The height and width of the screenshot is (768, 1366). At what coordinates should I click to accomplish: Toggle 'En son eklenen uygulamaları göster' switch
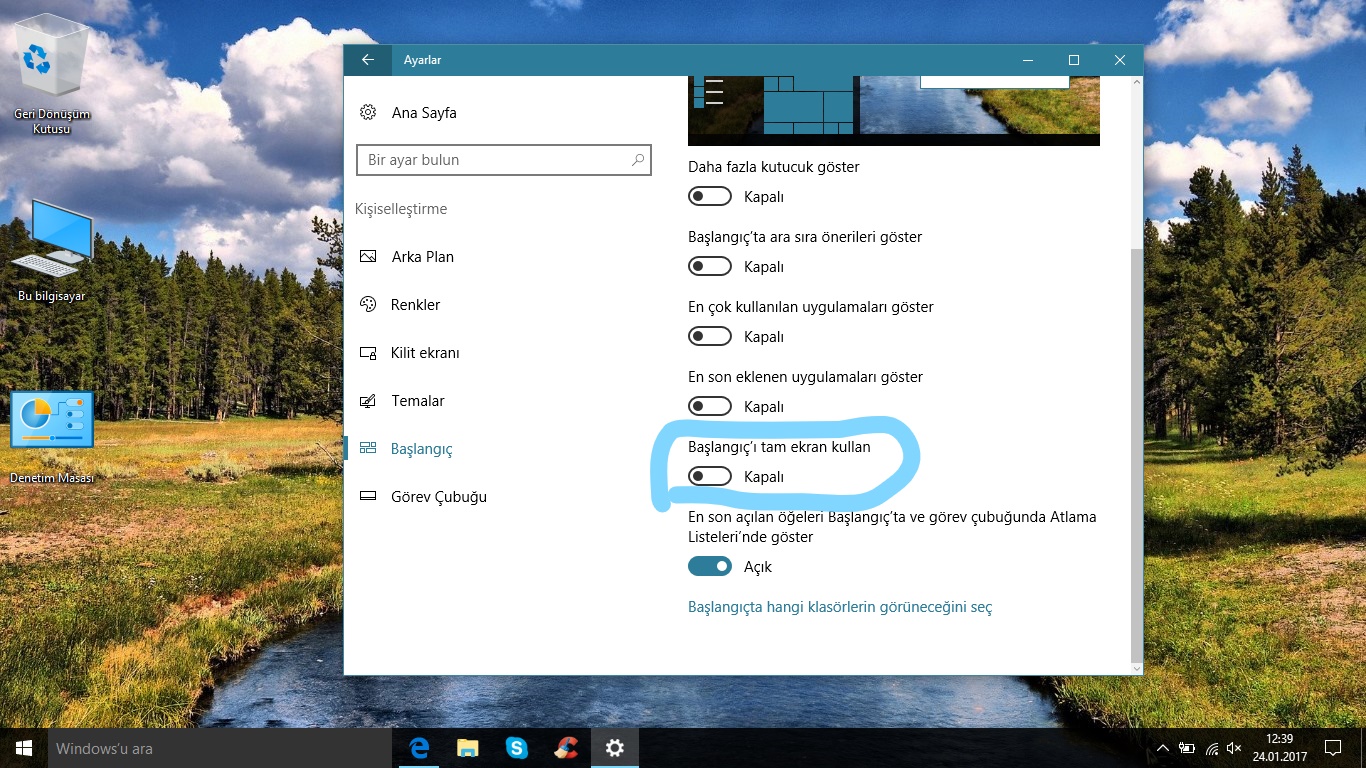(x=710, y=407)
